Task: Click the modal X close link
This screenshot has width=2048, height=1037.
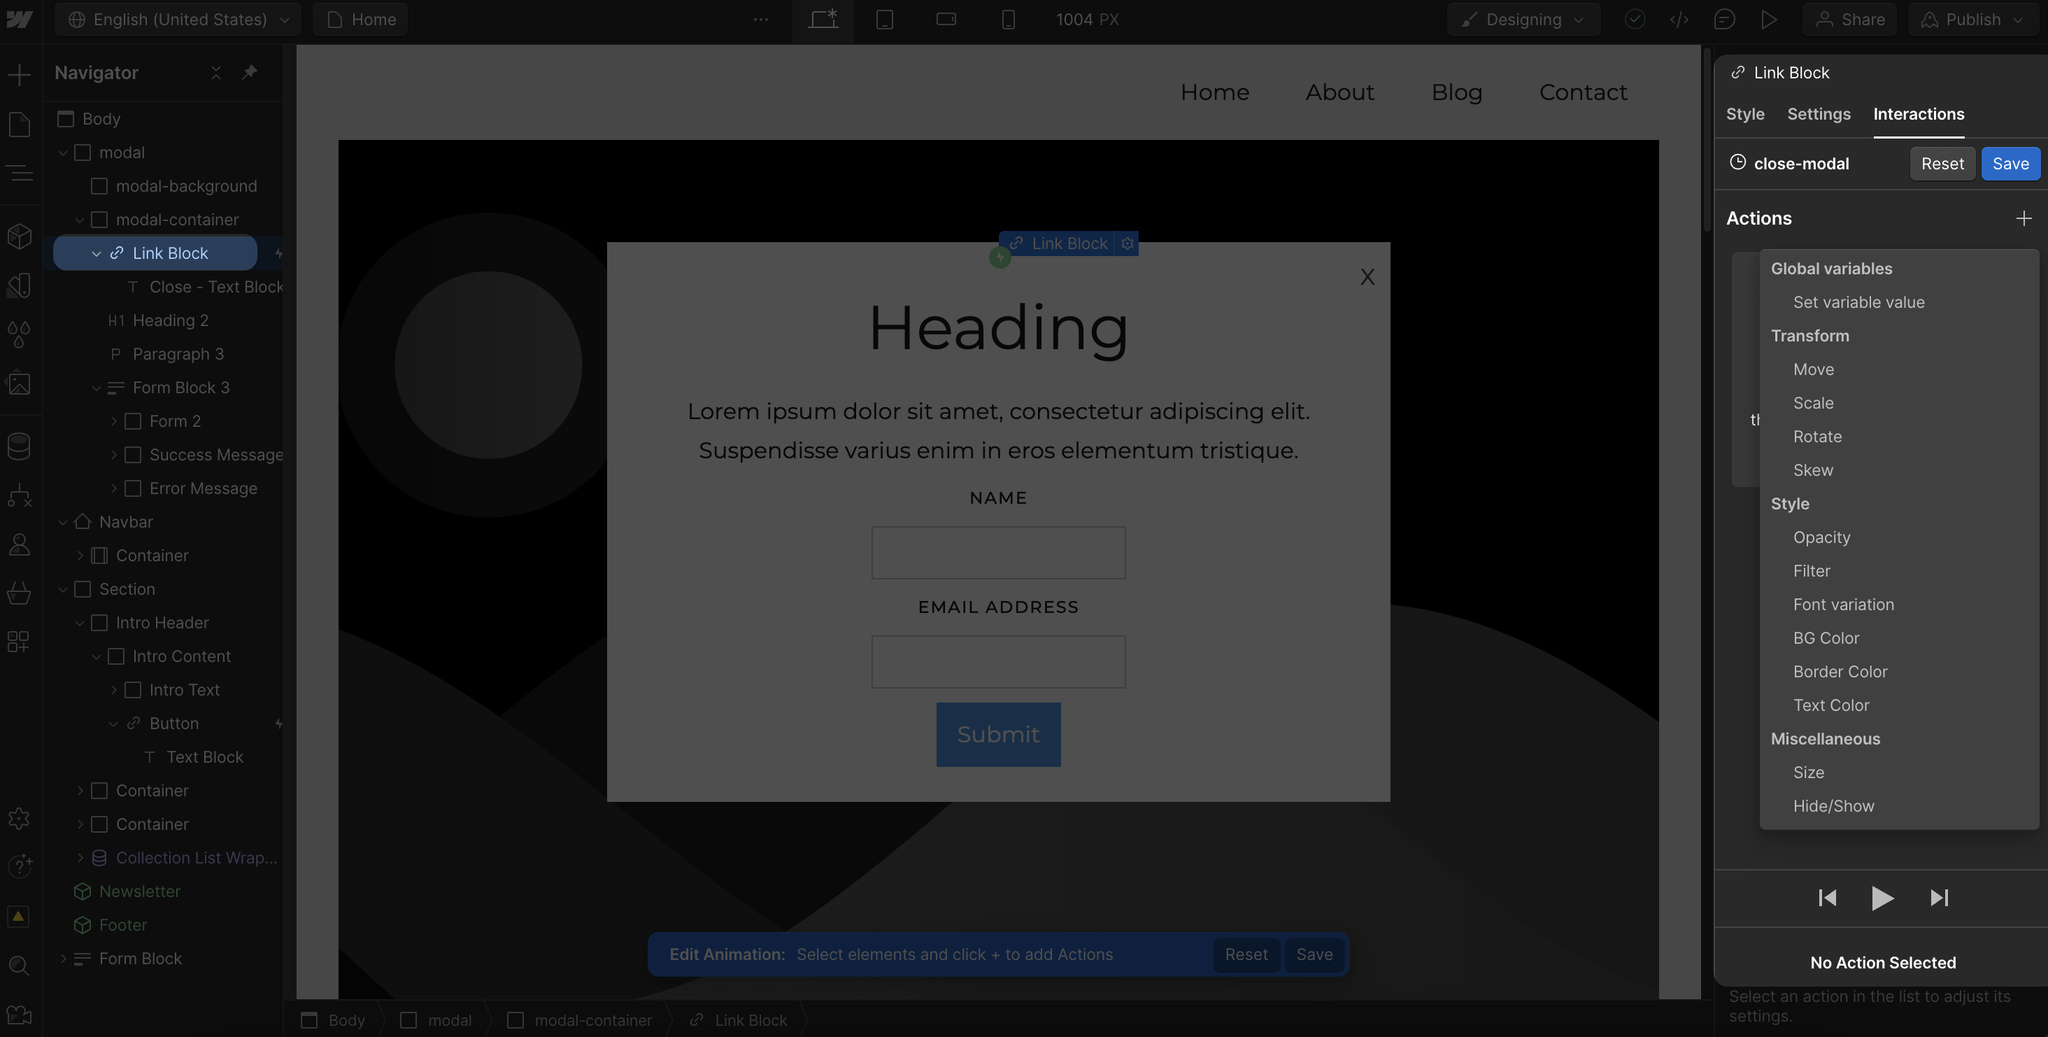Action: [1367, 277]
